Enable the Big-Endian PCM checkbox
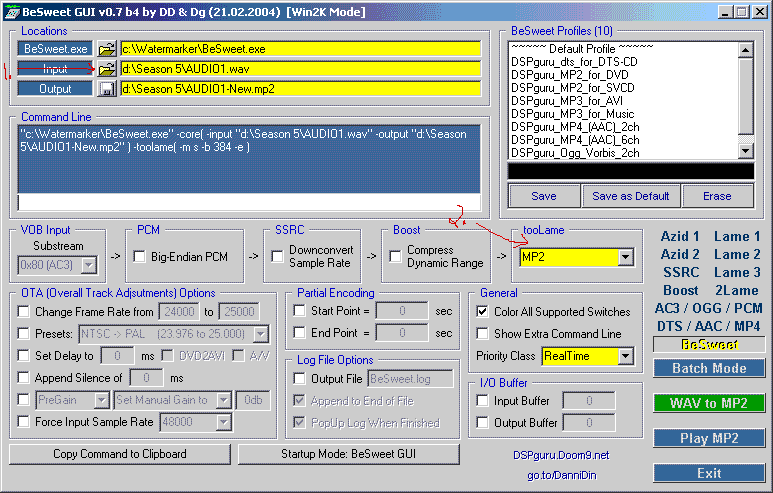Viewport: 773px width, 493px height. [140, 256]
